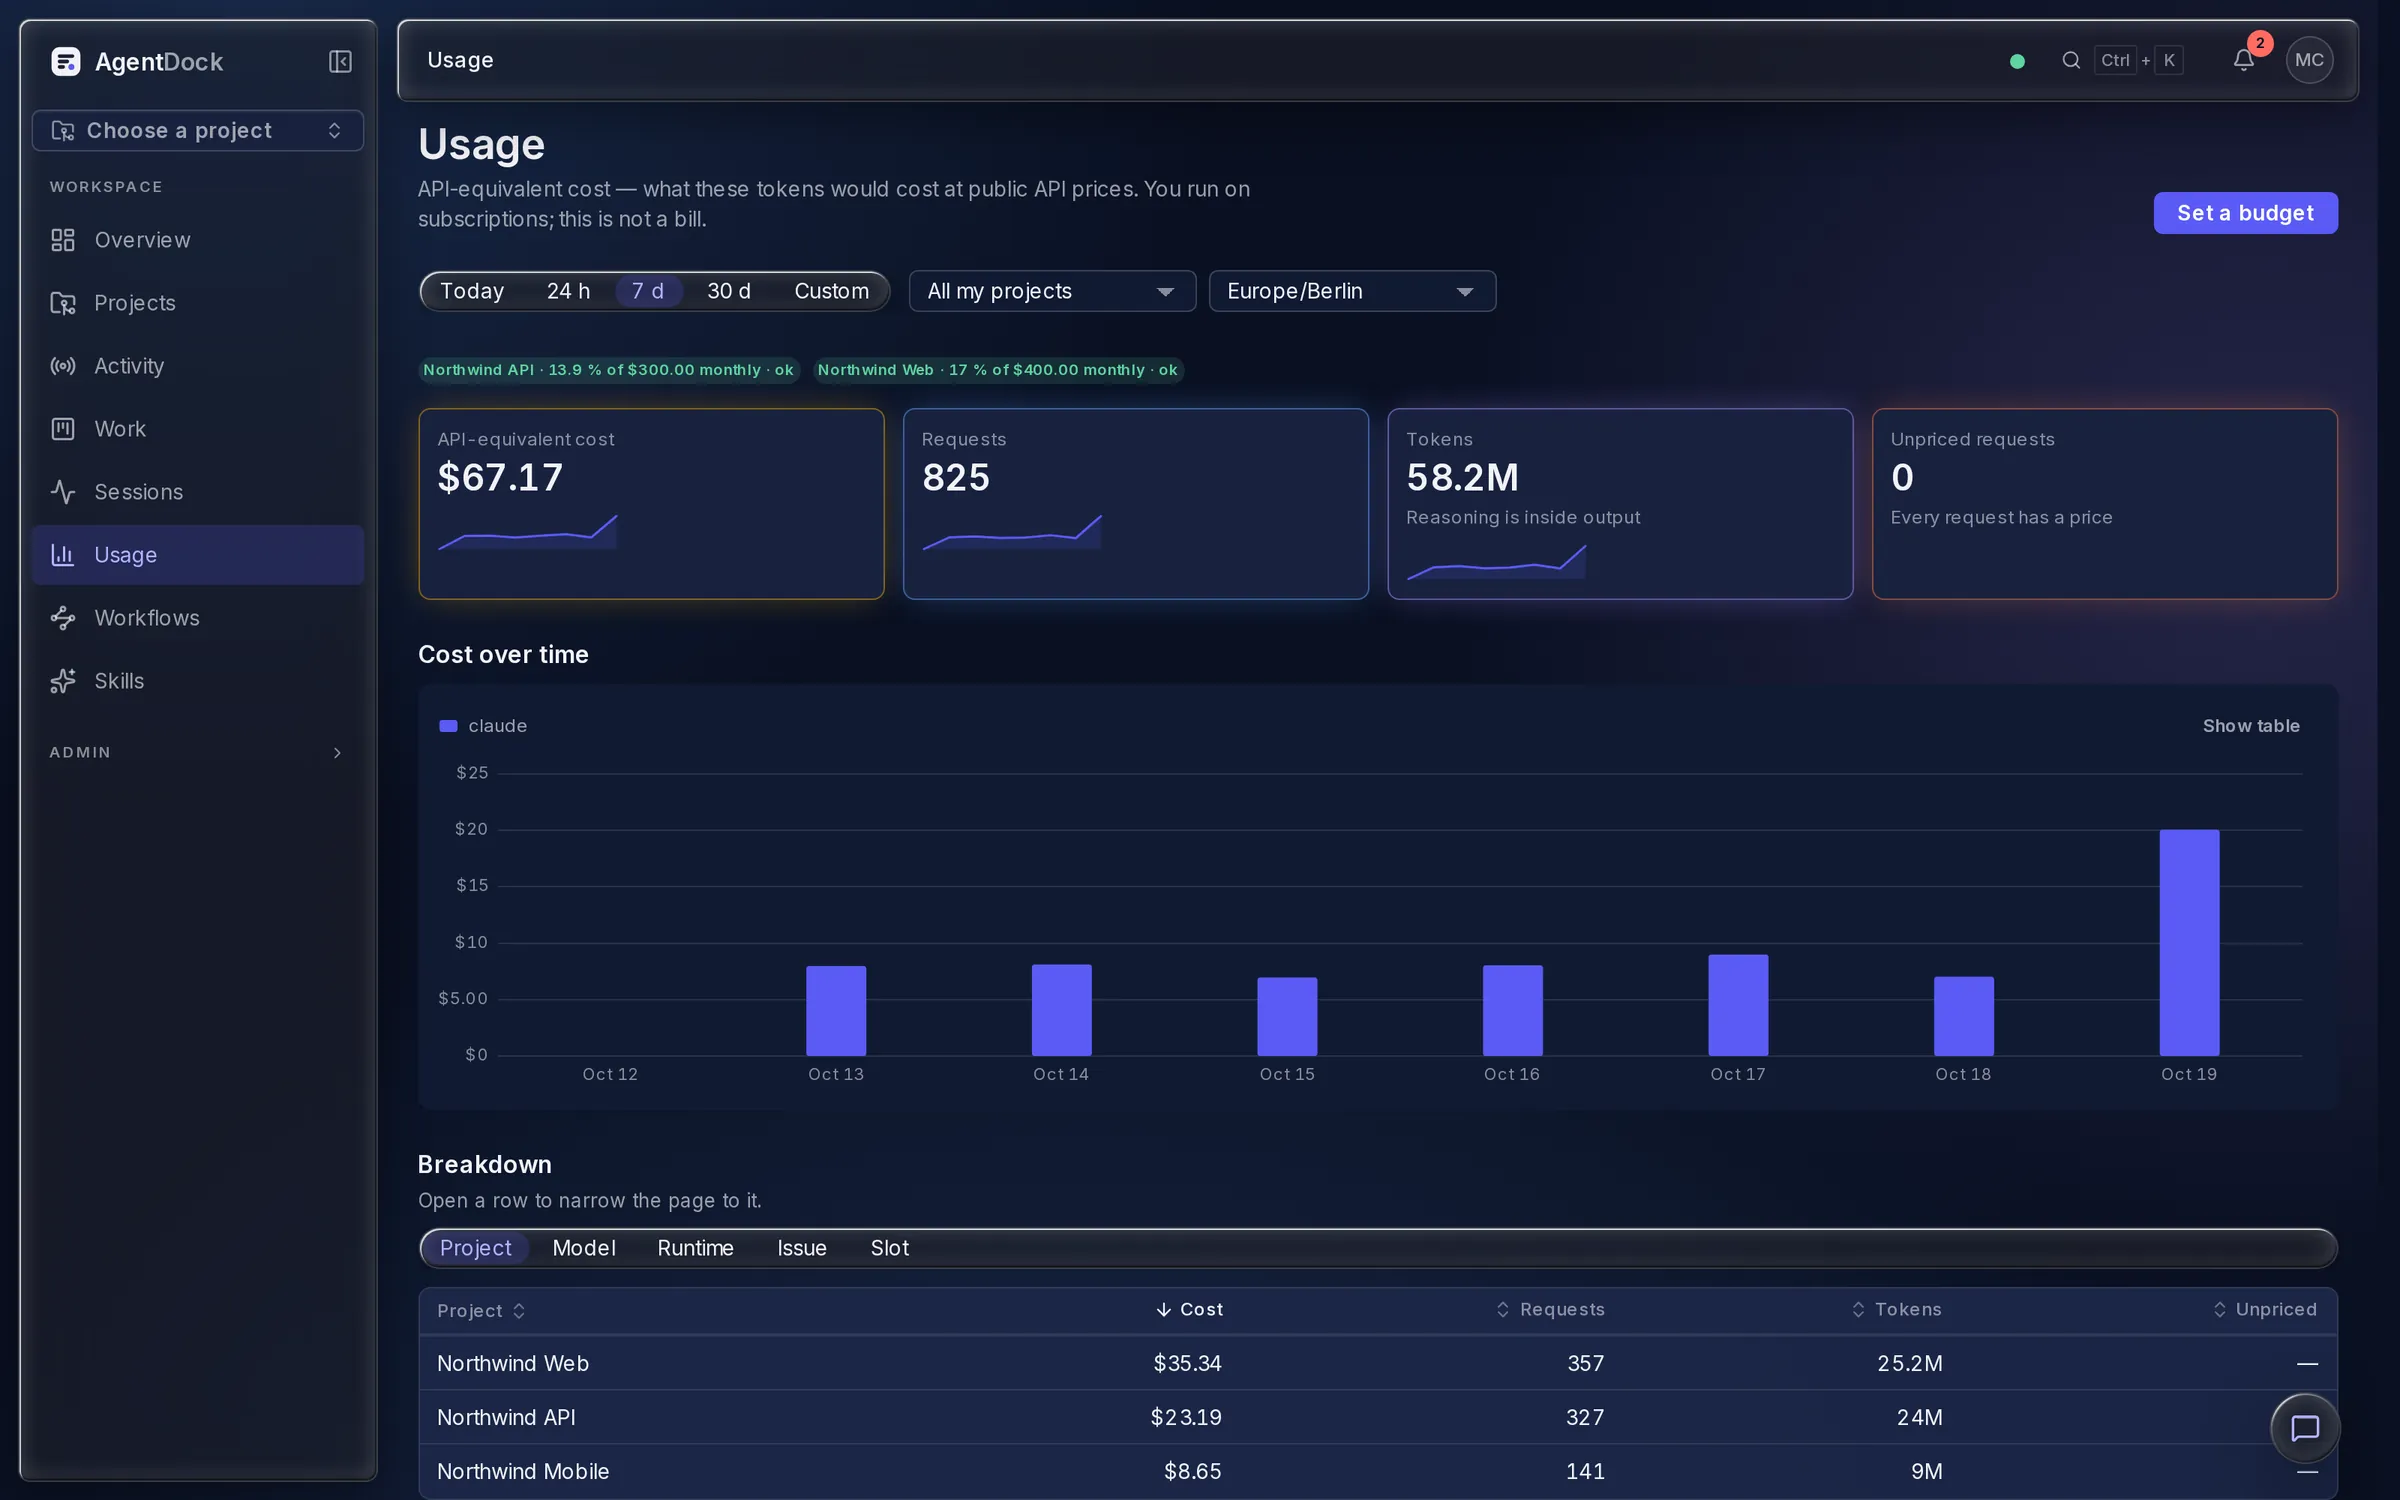Open the All my projects dropdown

(x=1052, y=291)
